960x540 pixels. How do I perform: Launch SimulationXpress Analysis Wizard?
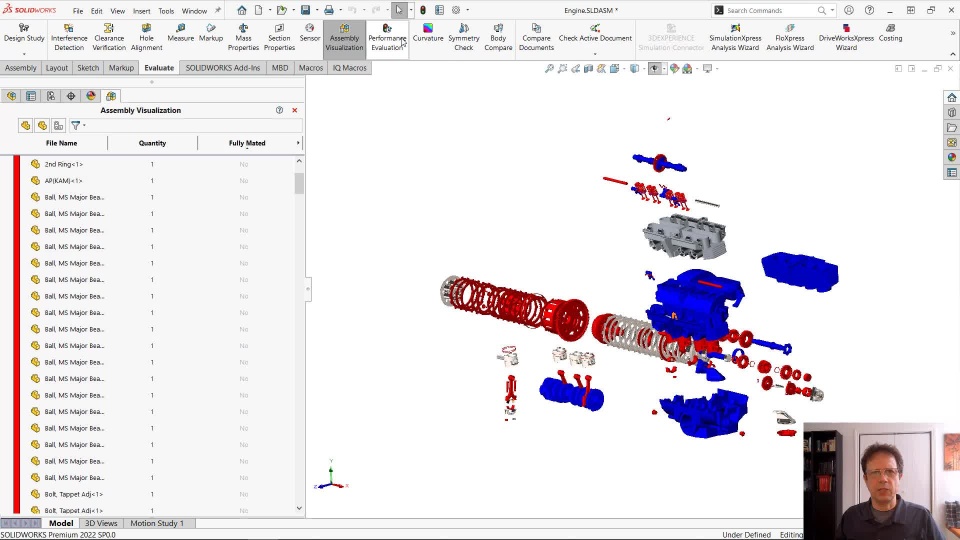(735, 37)
